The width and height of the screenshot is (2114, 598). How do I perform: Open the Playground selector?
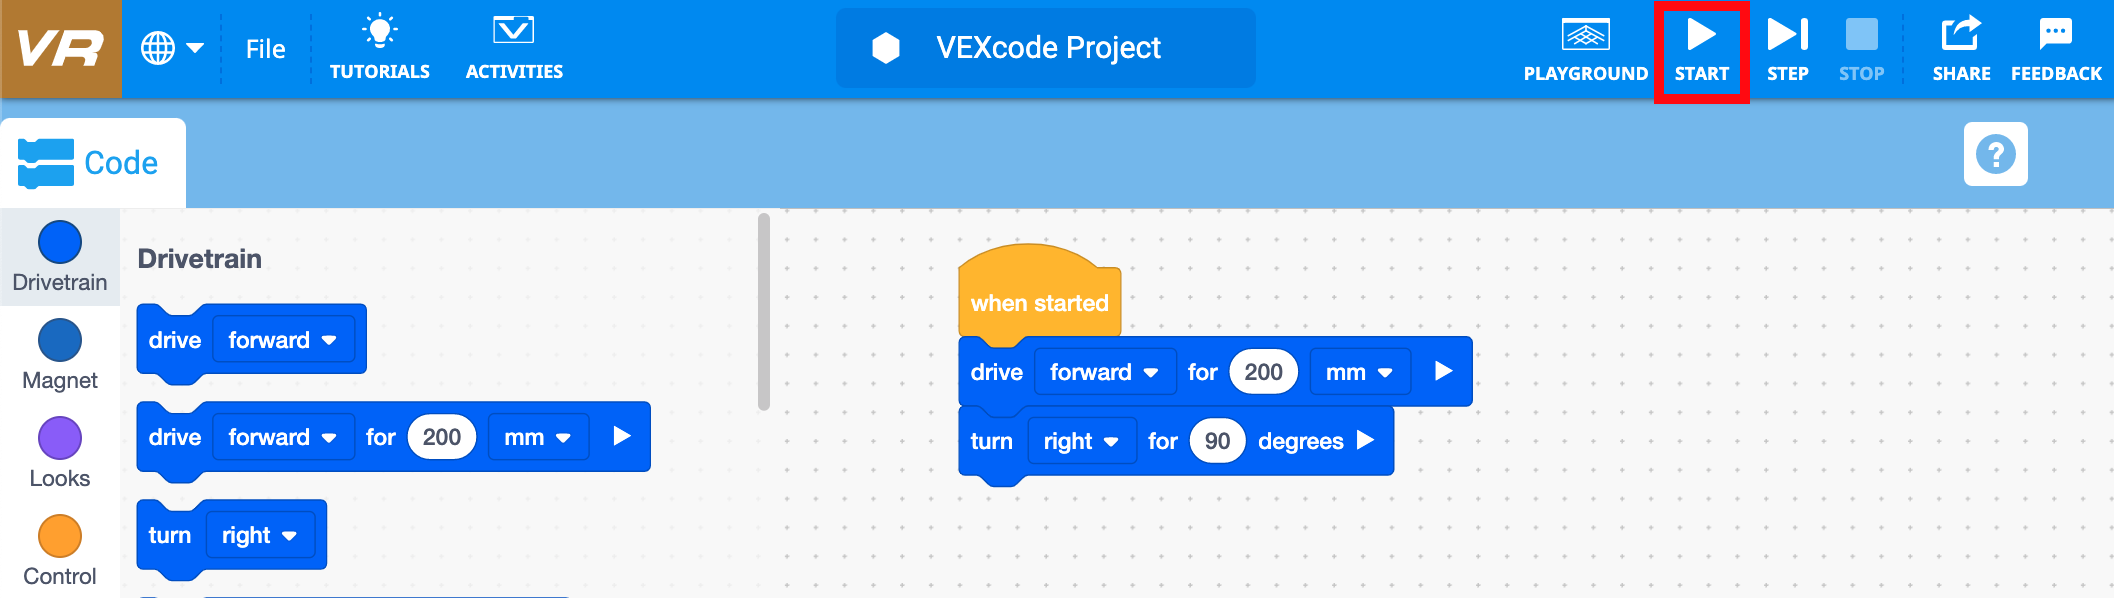point(1585,45)
